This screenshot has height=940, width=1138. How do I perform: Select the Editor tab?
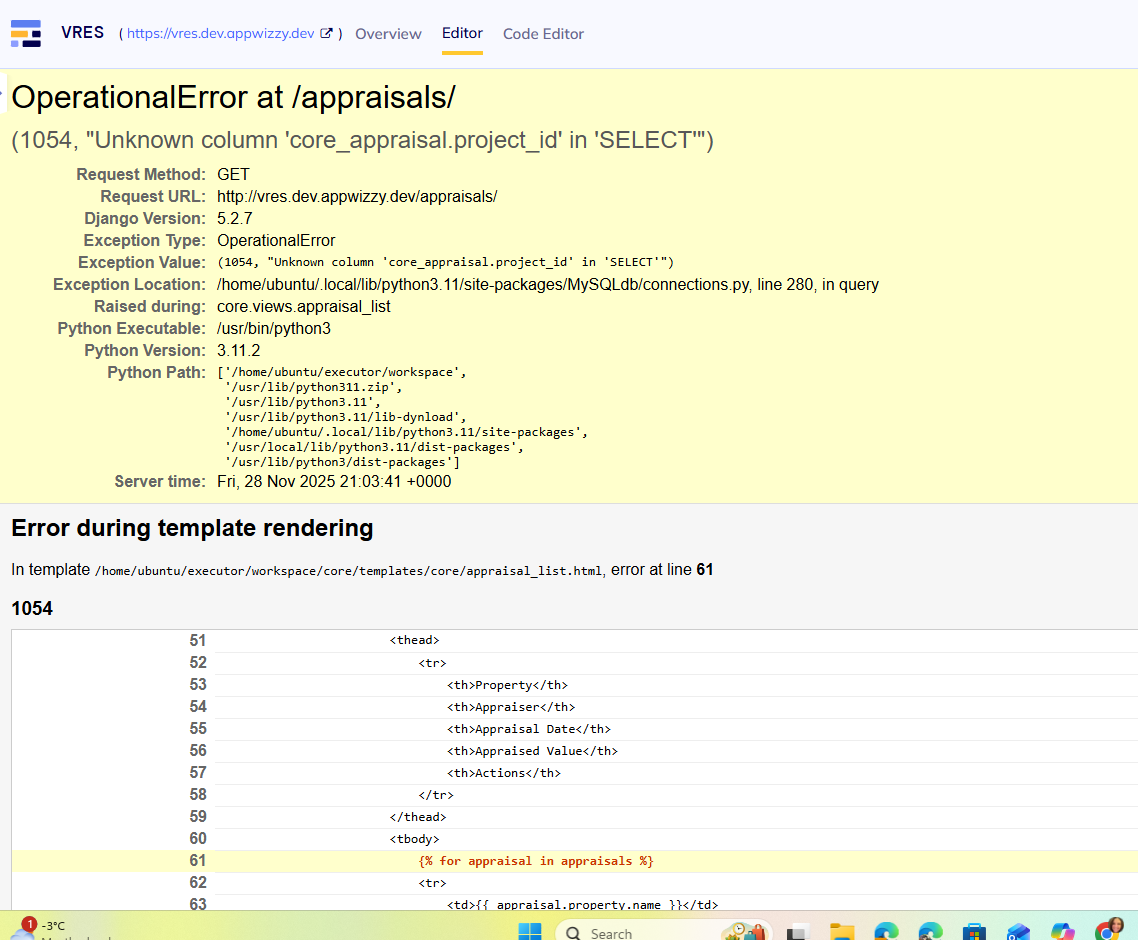click(462, 34)
